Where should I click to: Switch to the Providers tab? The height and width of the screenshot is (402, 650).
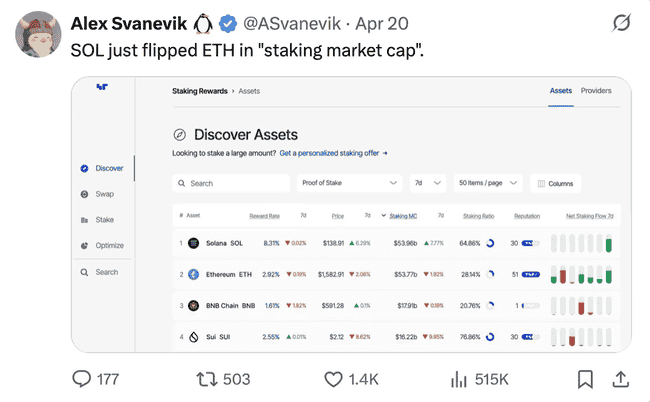(x=596, y=91)
